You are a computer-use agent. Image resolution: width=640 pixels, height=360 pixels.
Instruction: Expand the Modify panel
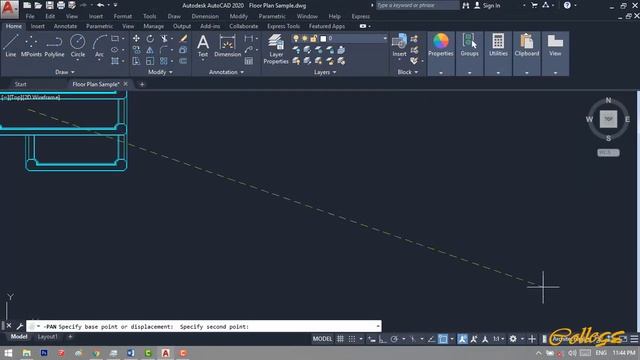click(160, 72)
